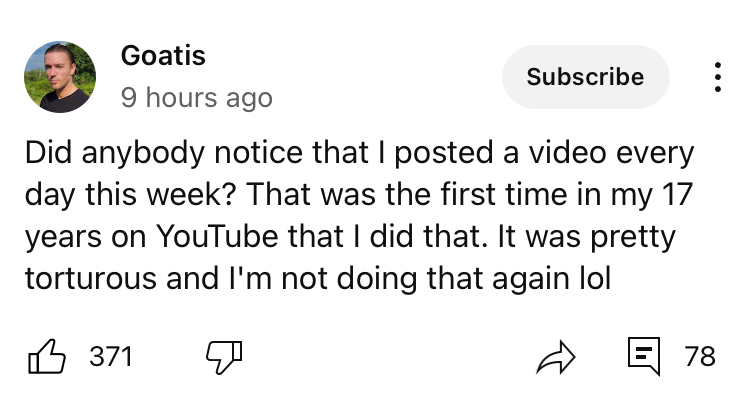Click the post's first line about posting a video
Viewport: 750px width, 414px height.
pyautogui.click(x=358, y=156)
